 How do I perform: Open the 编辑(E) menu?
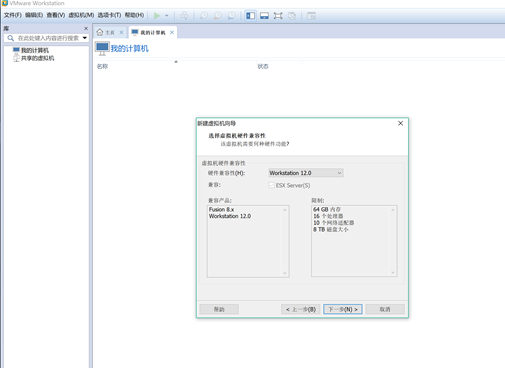click(x=34, y=15)
